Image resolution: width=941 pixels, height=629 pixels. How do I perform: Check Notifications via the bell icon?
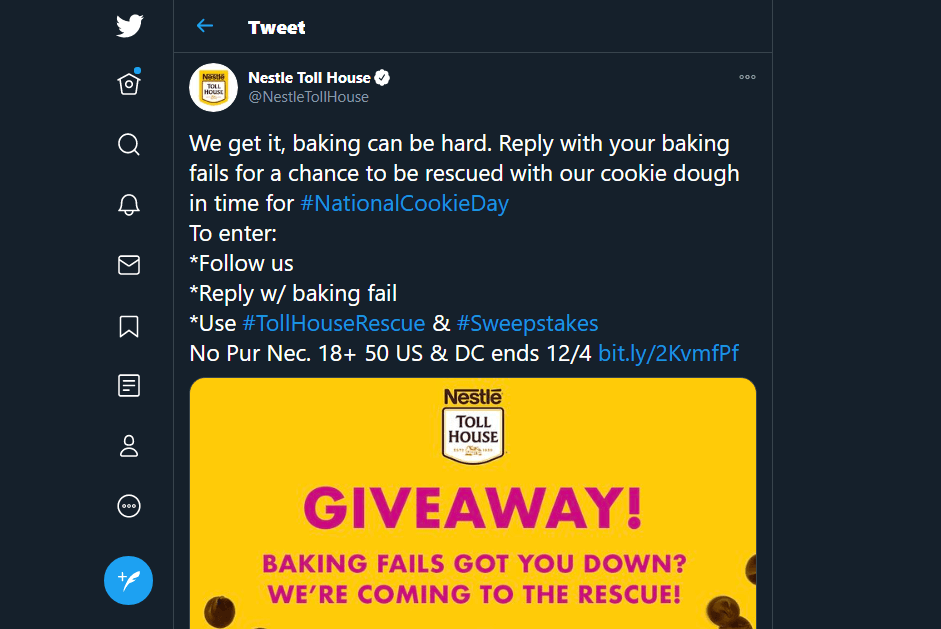tap(129, 204)
